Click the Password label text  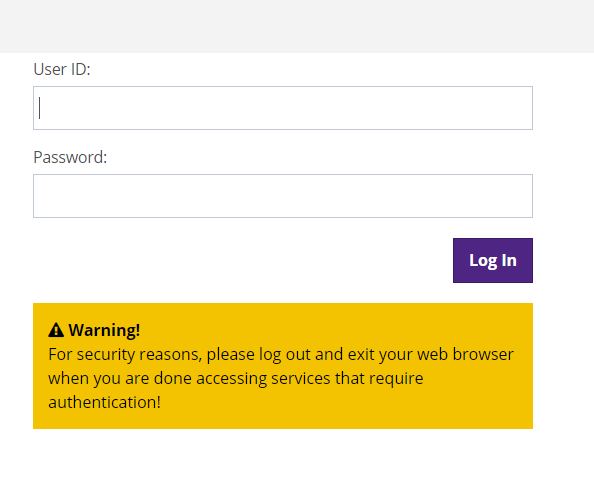[70, 157]
